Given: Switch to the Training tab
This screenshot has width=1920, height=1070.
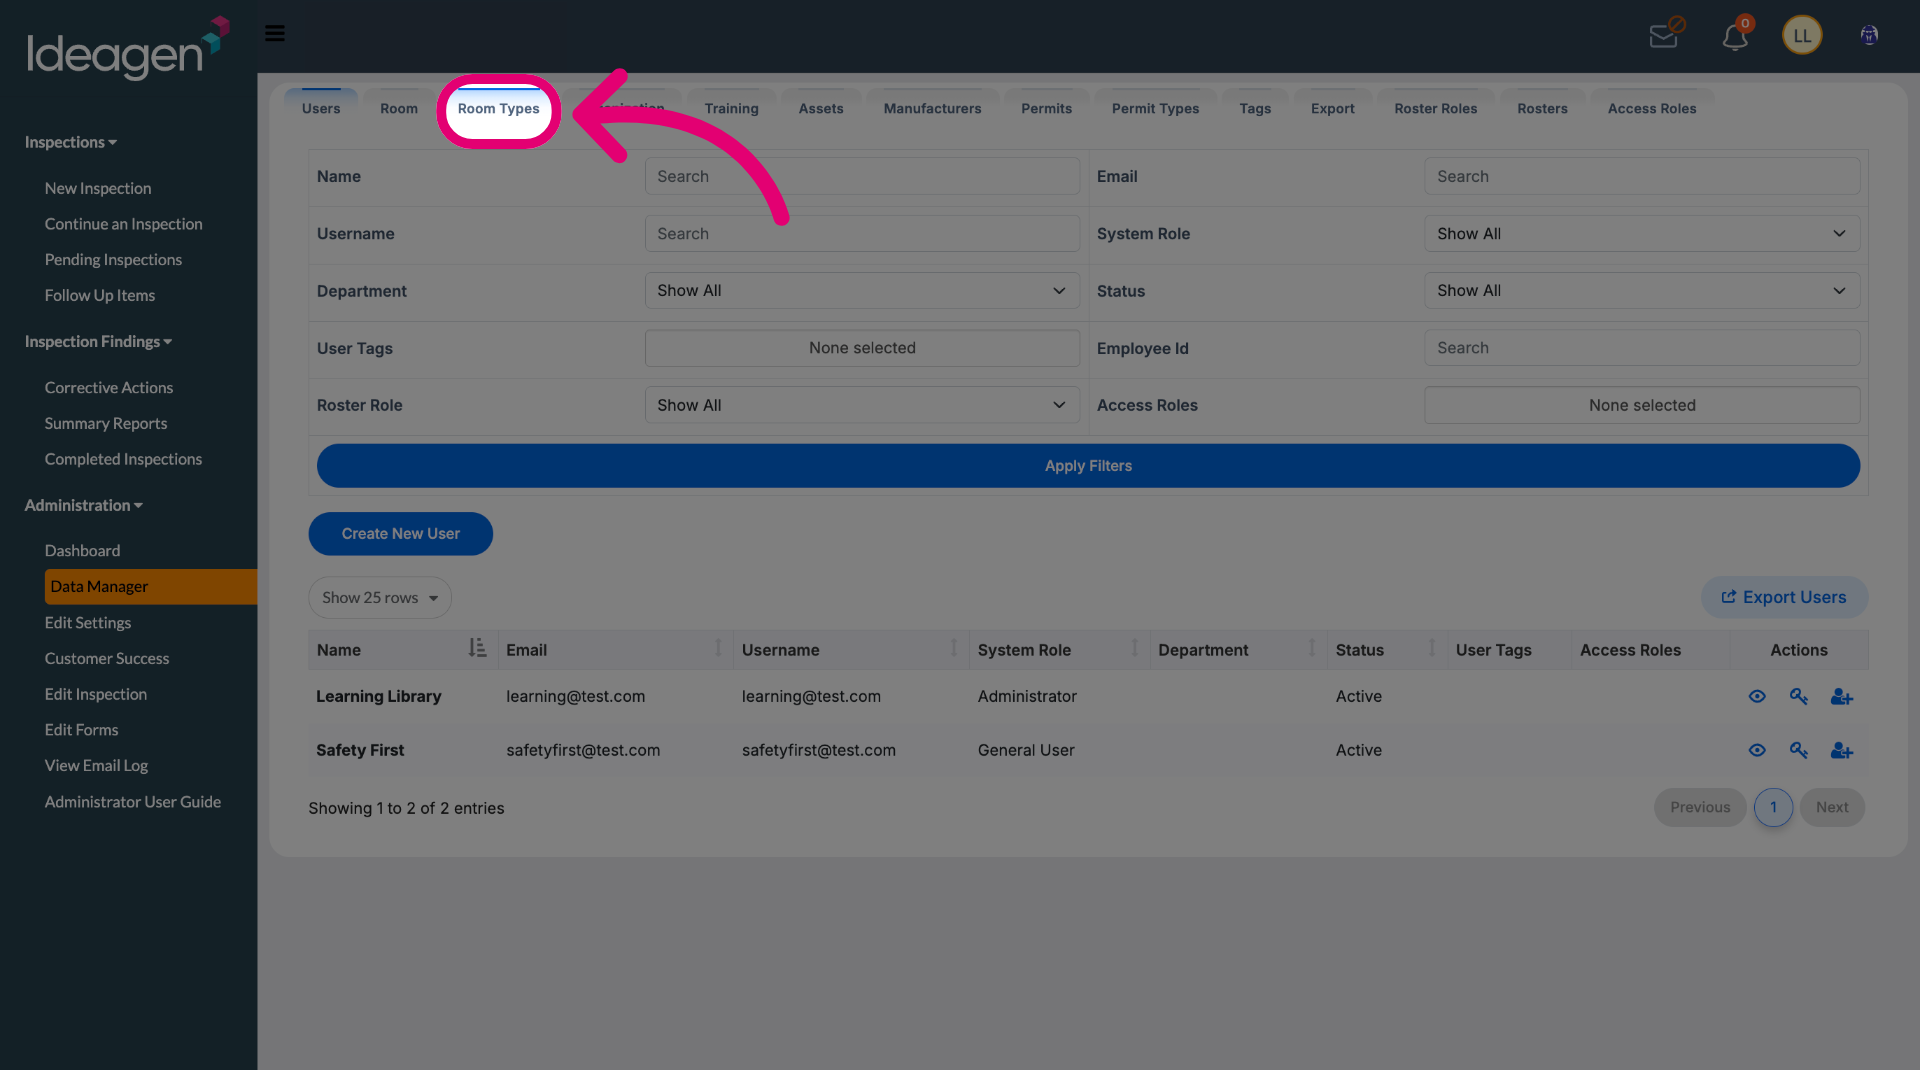Looking at the screenshot, I should click(731, 108).
